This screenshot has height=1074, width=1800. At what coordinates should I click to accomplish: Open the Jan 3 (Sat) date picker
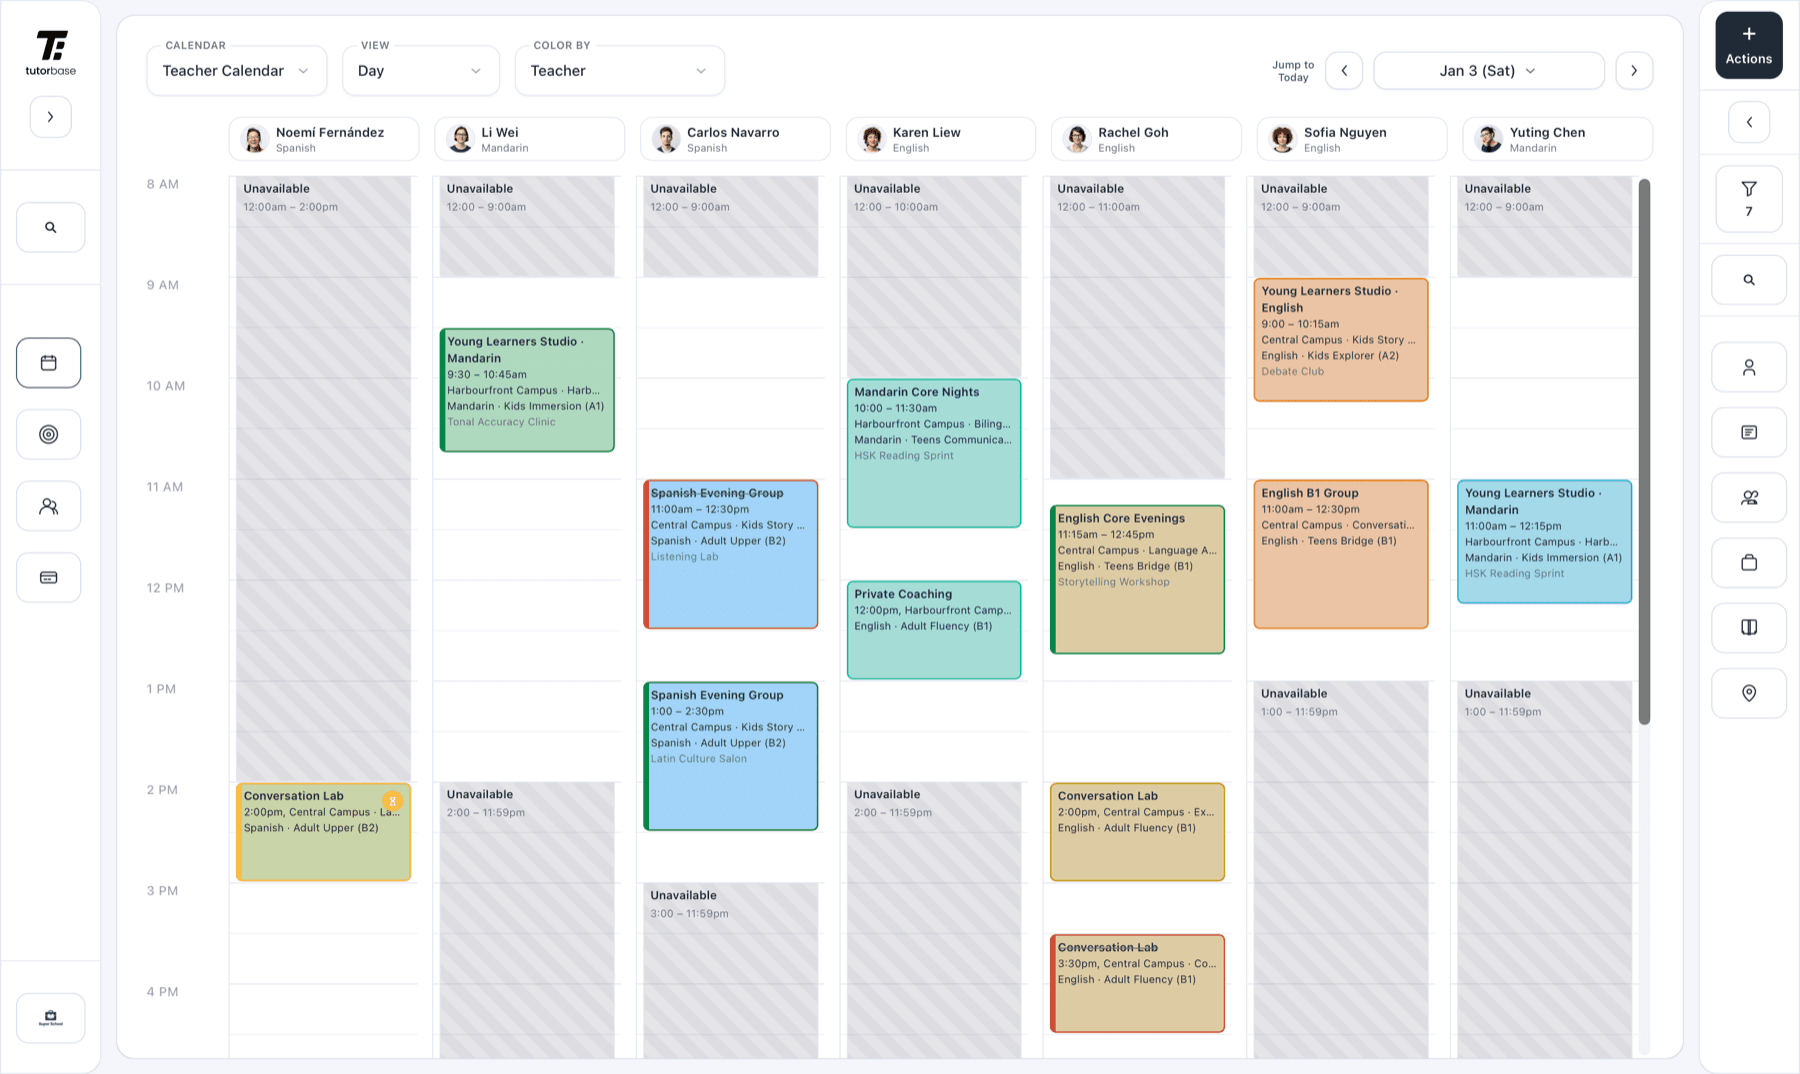(x=1489, y=71)
